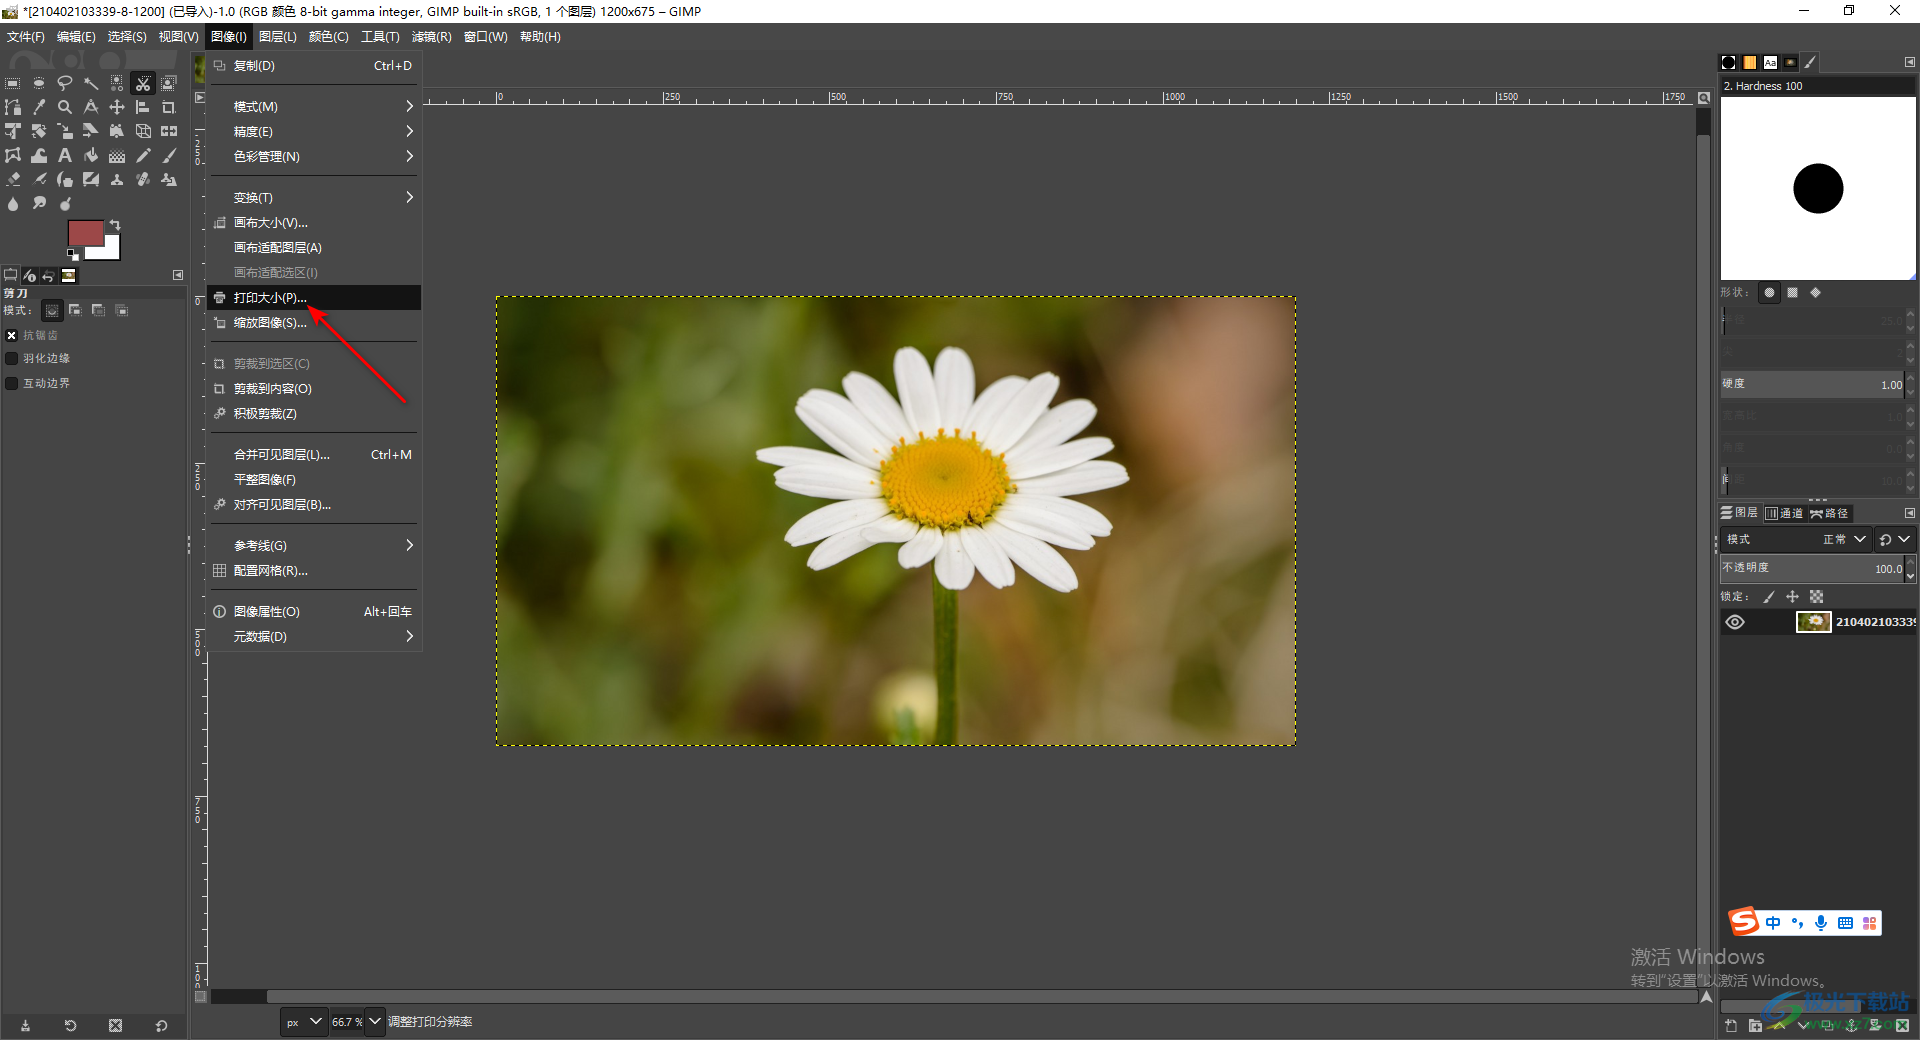1920x1040 pixels.
Task: Select the Ellipse Select tool
Action: coord(38,83)
